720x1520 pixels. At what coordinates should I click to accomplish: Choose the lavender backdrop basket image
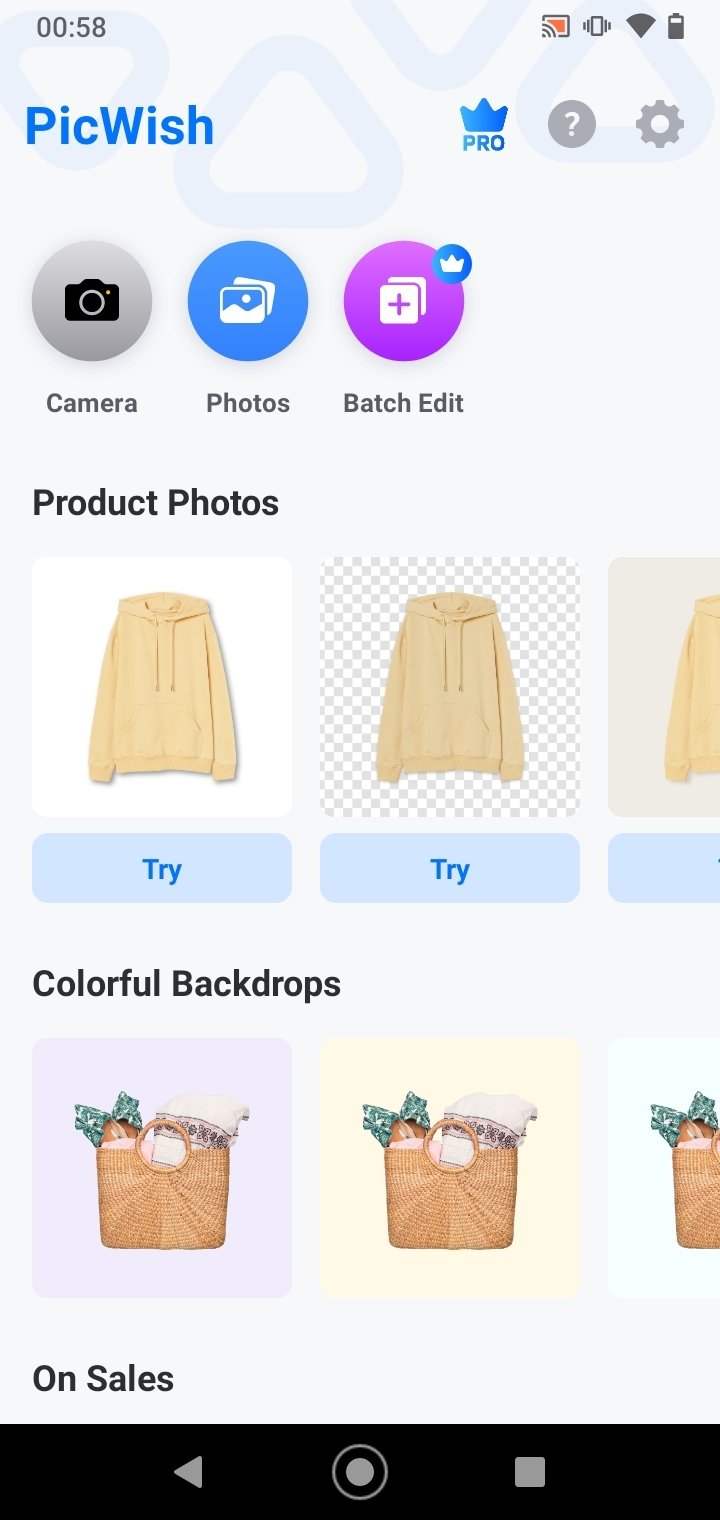(x=162, y=1168)
